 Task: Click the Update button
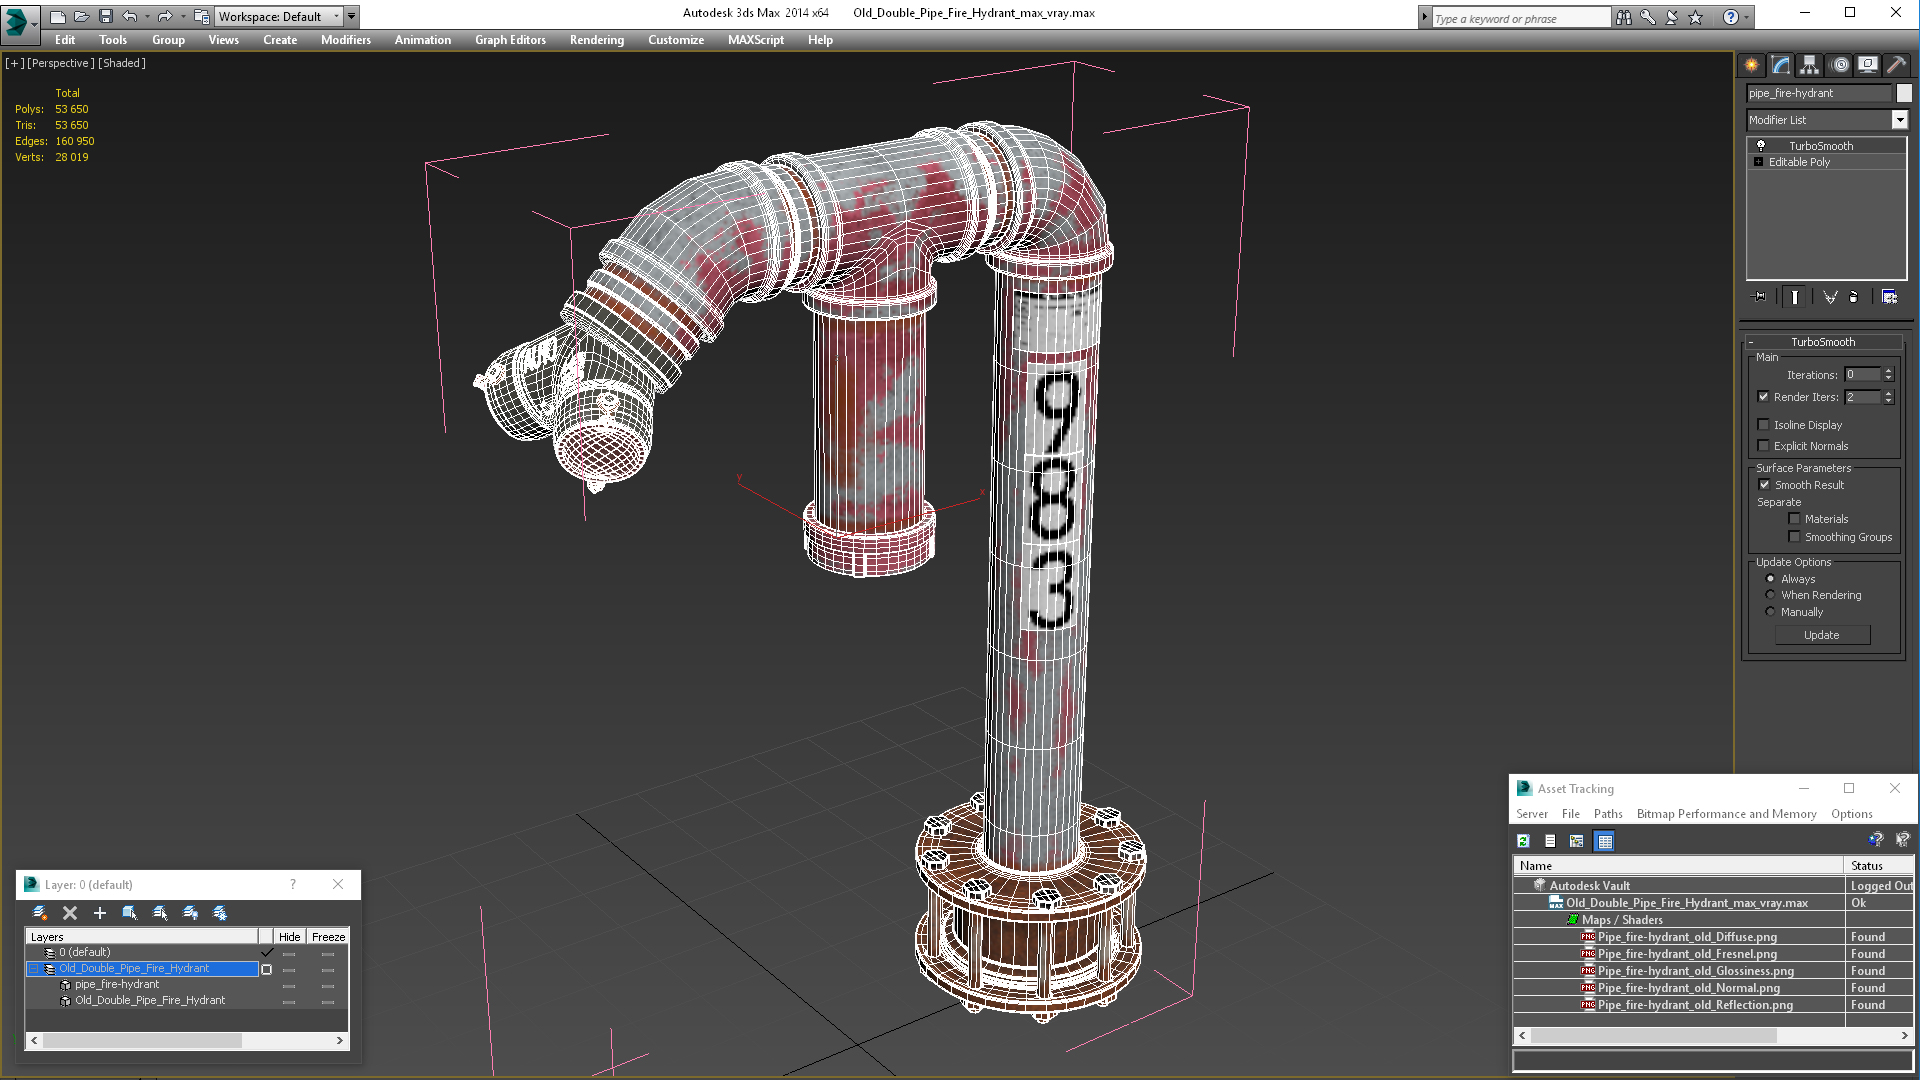1821,635
